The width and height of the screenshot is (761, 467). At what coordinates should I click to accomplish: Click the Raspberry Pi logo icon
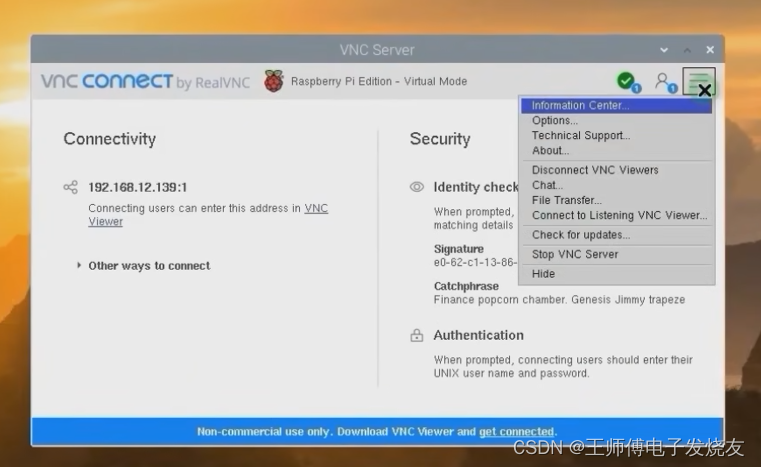(x=274, y=81)
